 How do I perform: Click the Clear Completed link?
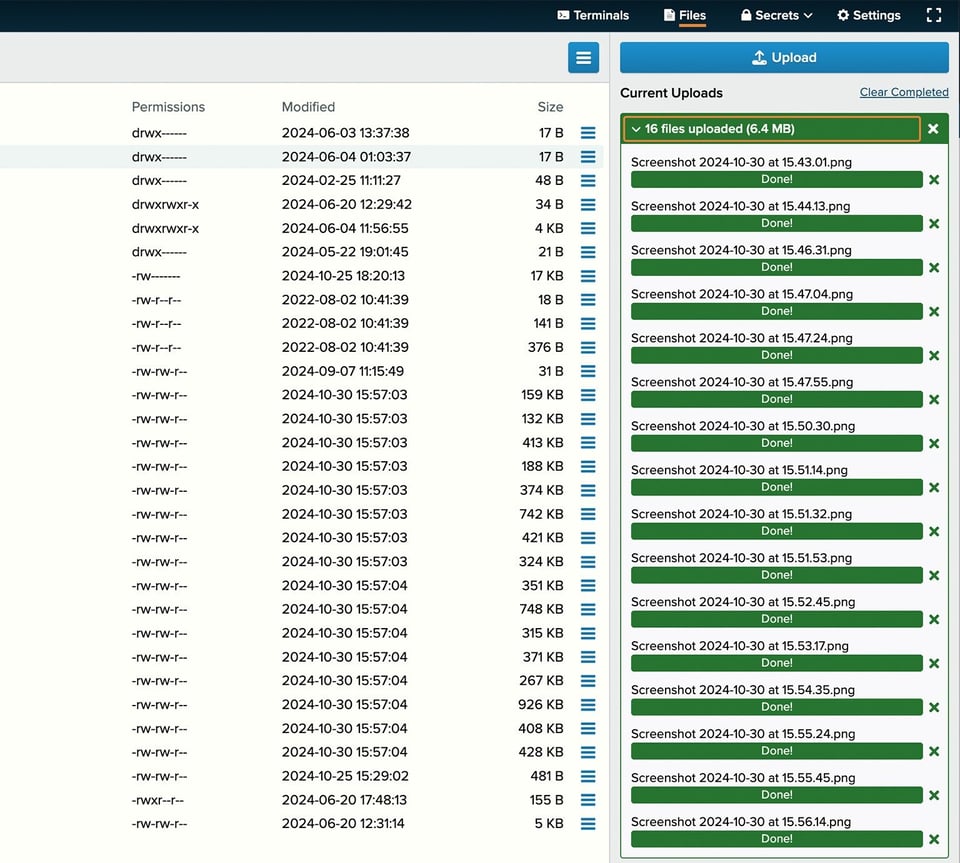pos(904,92)
